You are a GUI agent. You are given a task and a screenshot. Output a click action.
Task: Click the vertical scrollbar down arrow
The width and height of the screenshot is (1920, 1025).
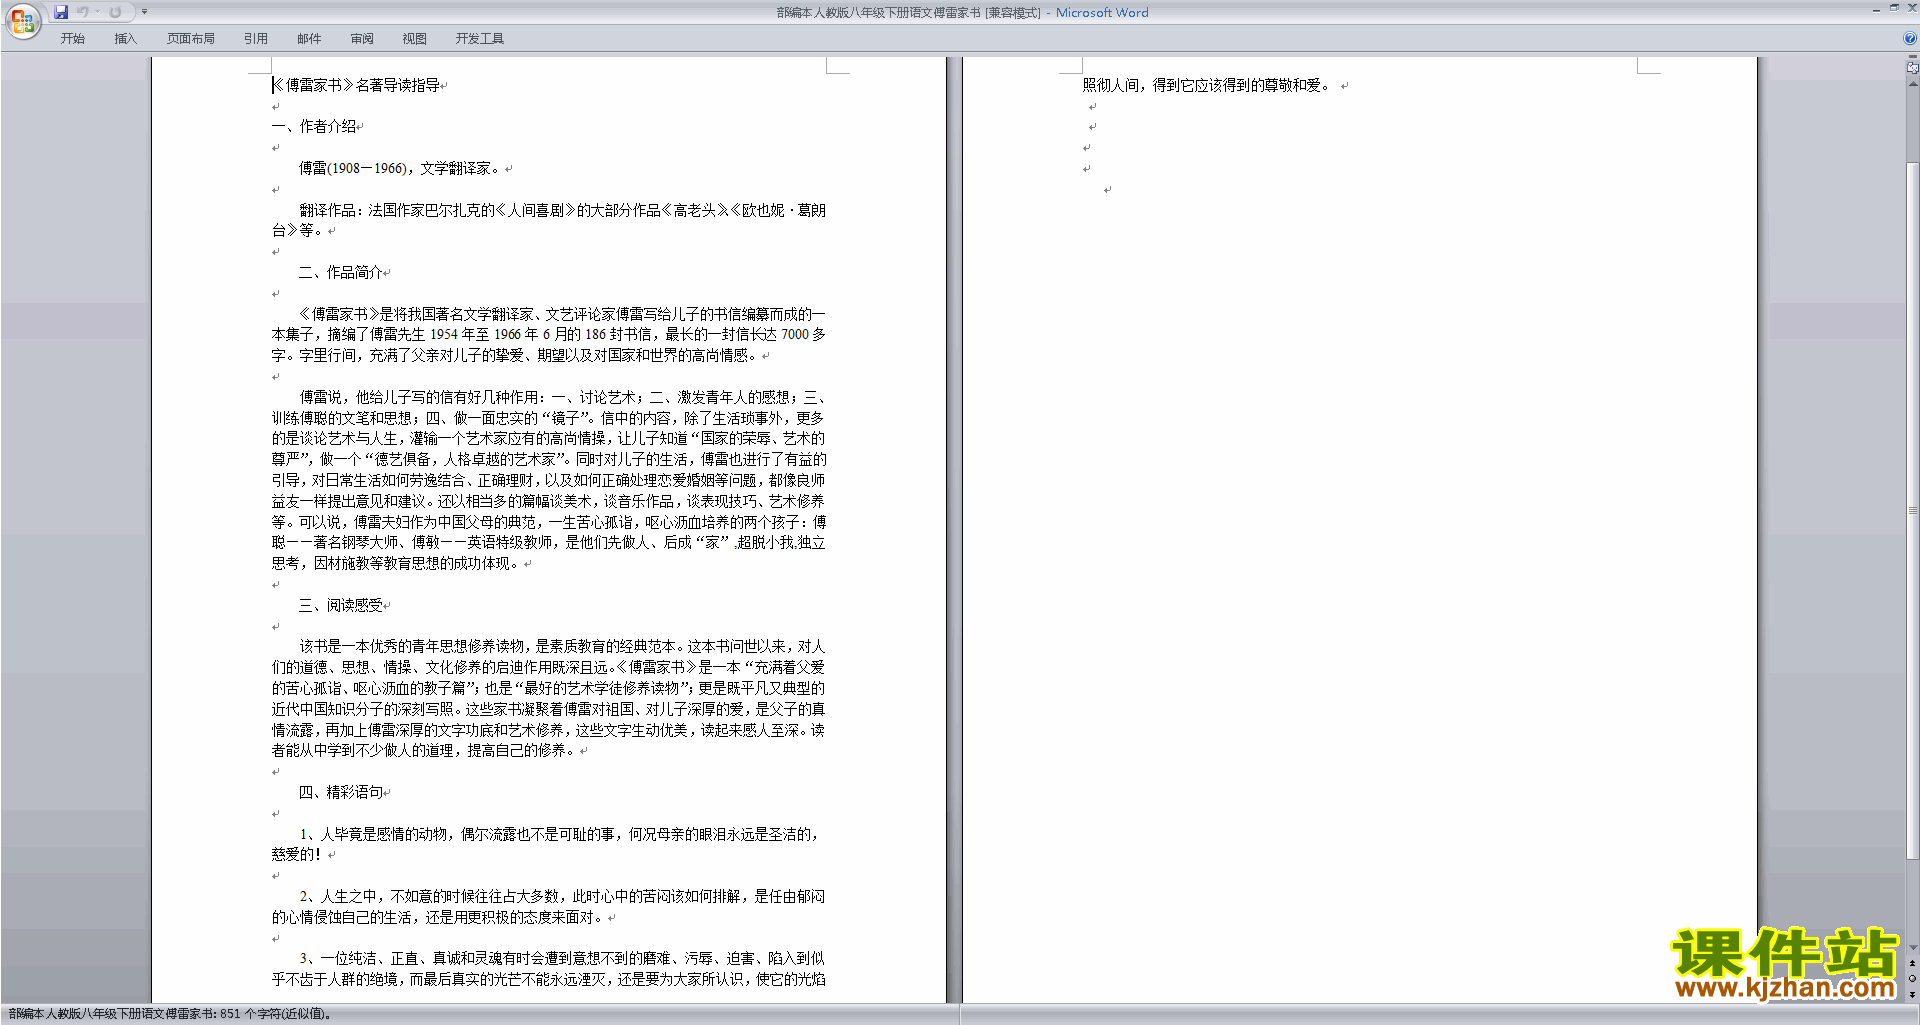click(x=1912, y=948)
